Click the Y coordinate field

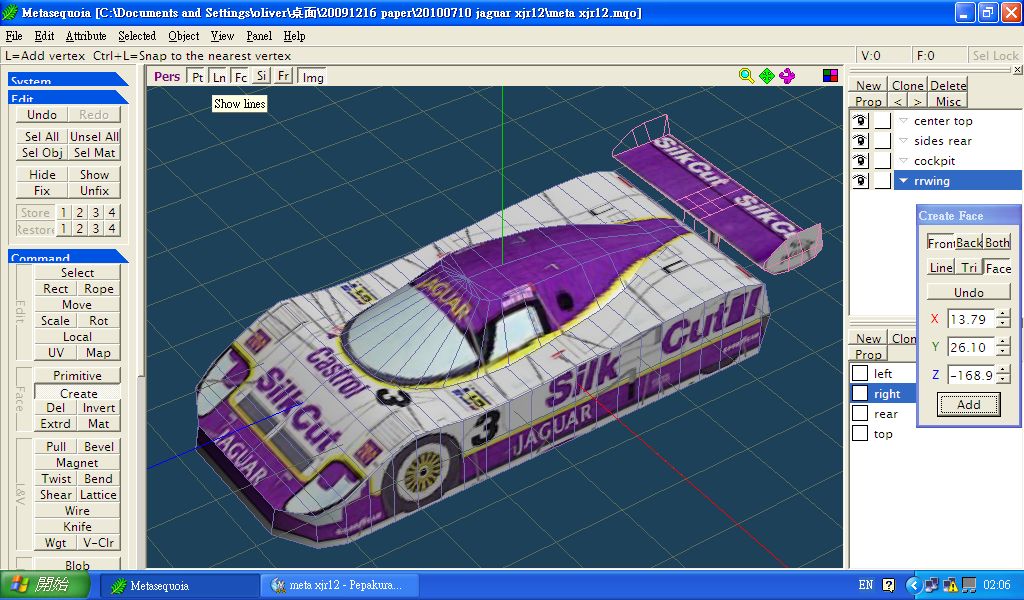click(x=971, y=347)
